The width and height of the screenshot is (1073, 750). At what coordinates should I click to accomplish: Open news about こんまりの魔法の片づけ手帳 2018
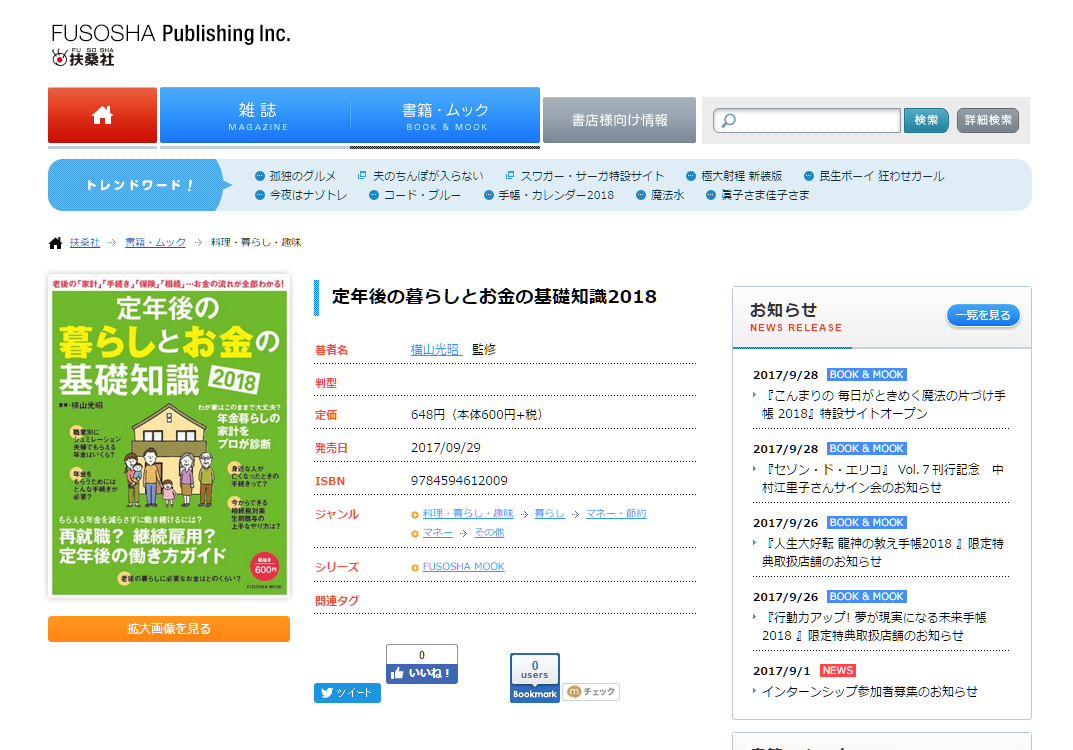coord(883,404)
